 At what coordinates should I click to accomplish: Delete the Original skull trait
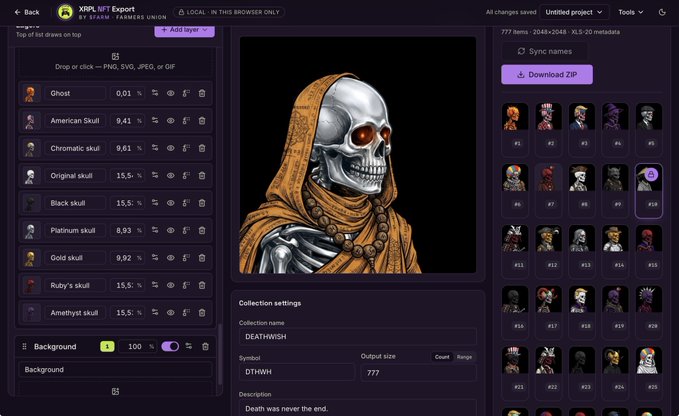(202, 175)
